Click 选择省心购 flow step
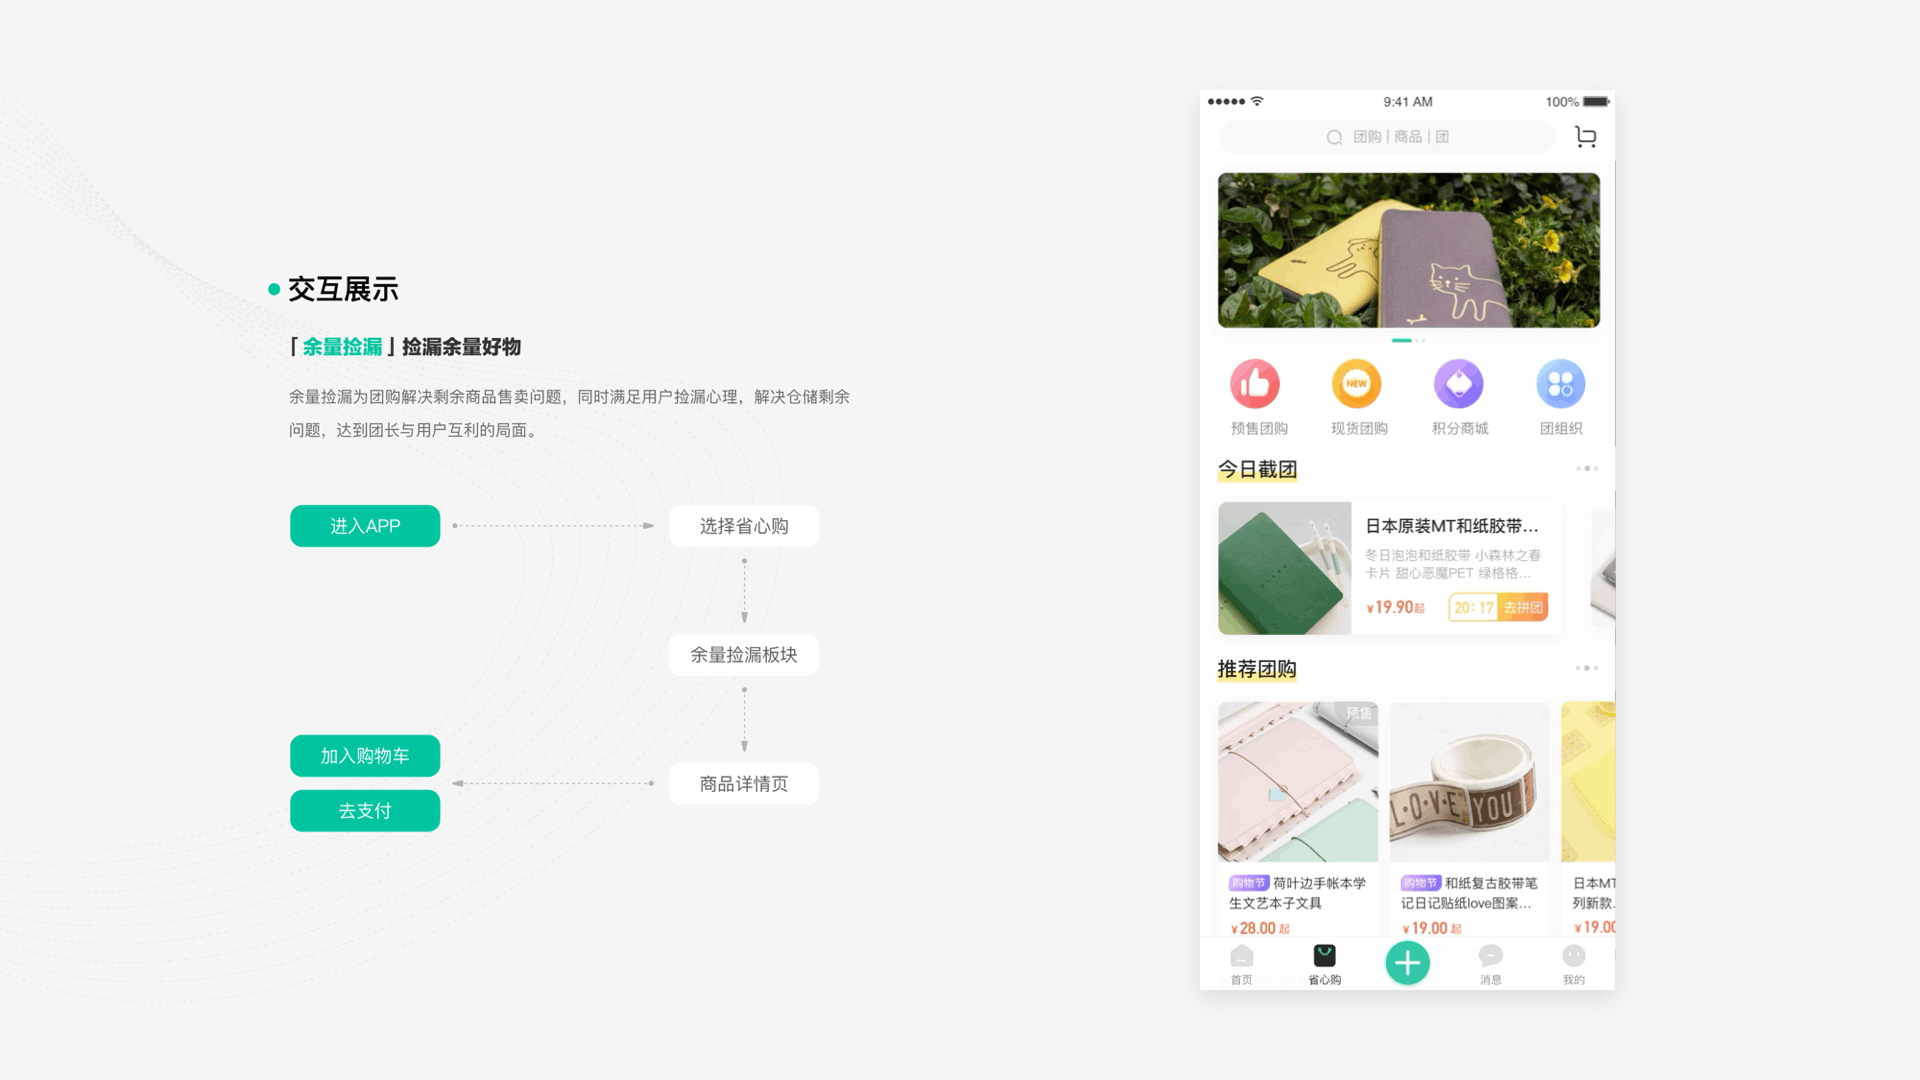This screenshot has height=1080, width=1920. 744,526
